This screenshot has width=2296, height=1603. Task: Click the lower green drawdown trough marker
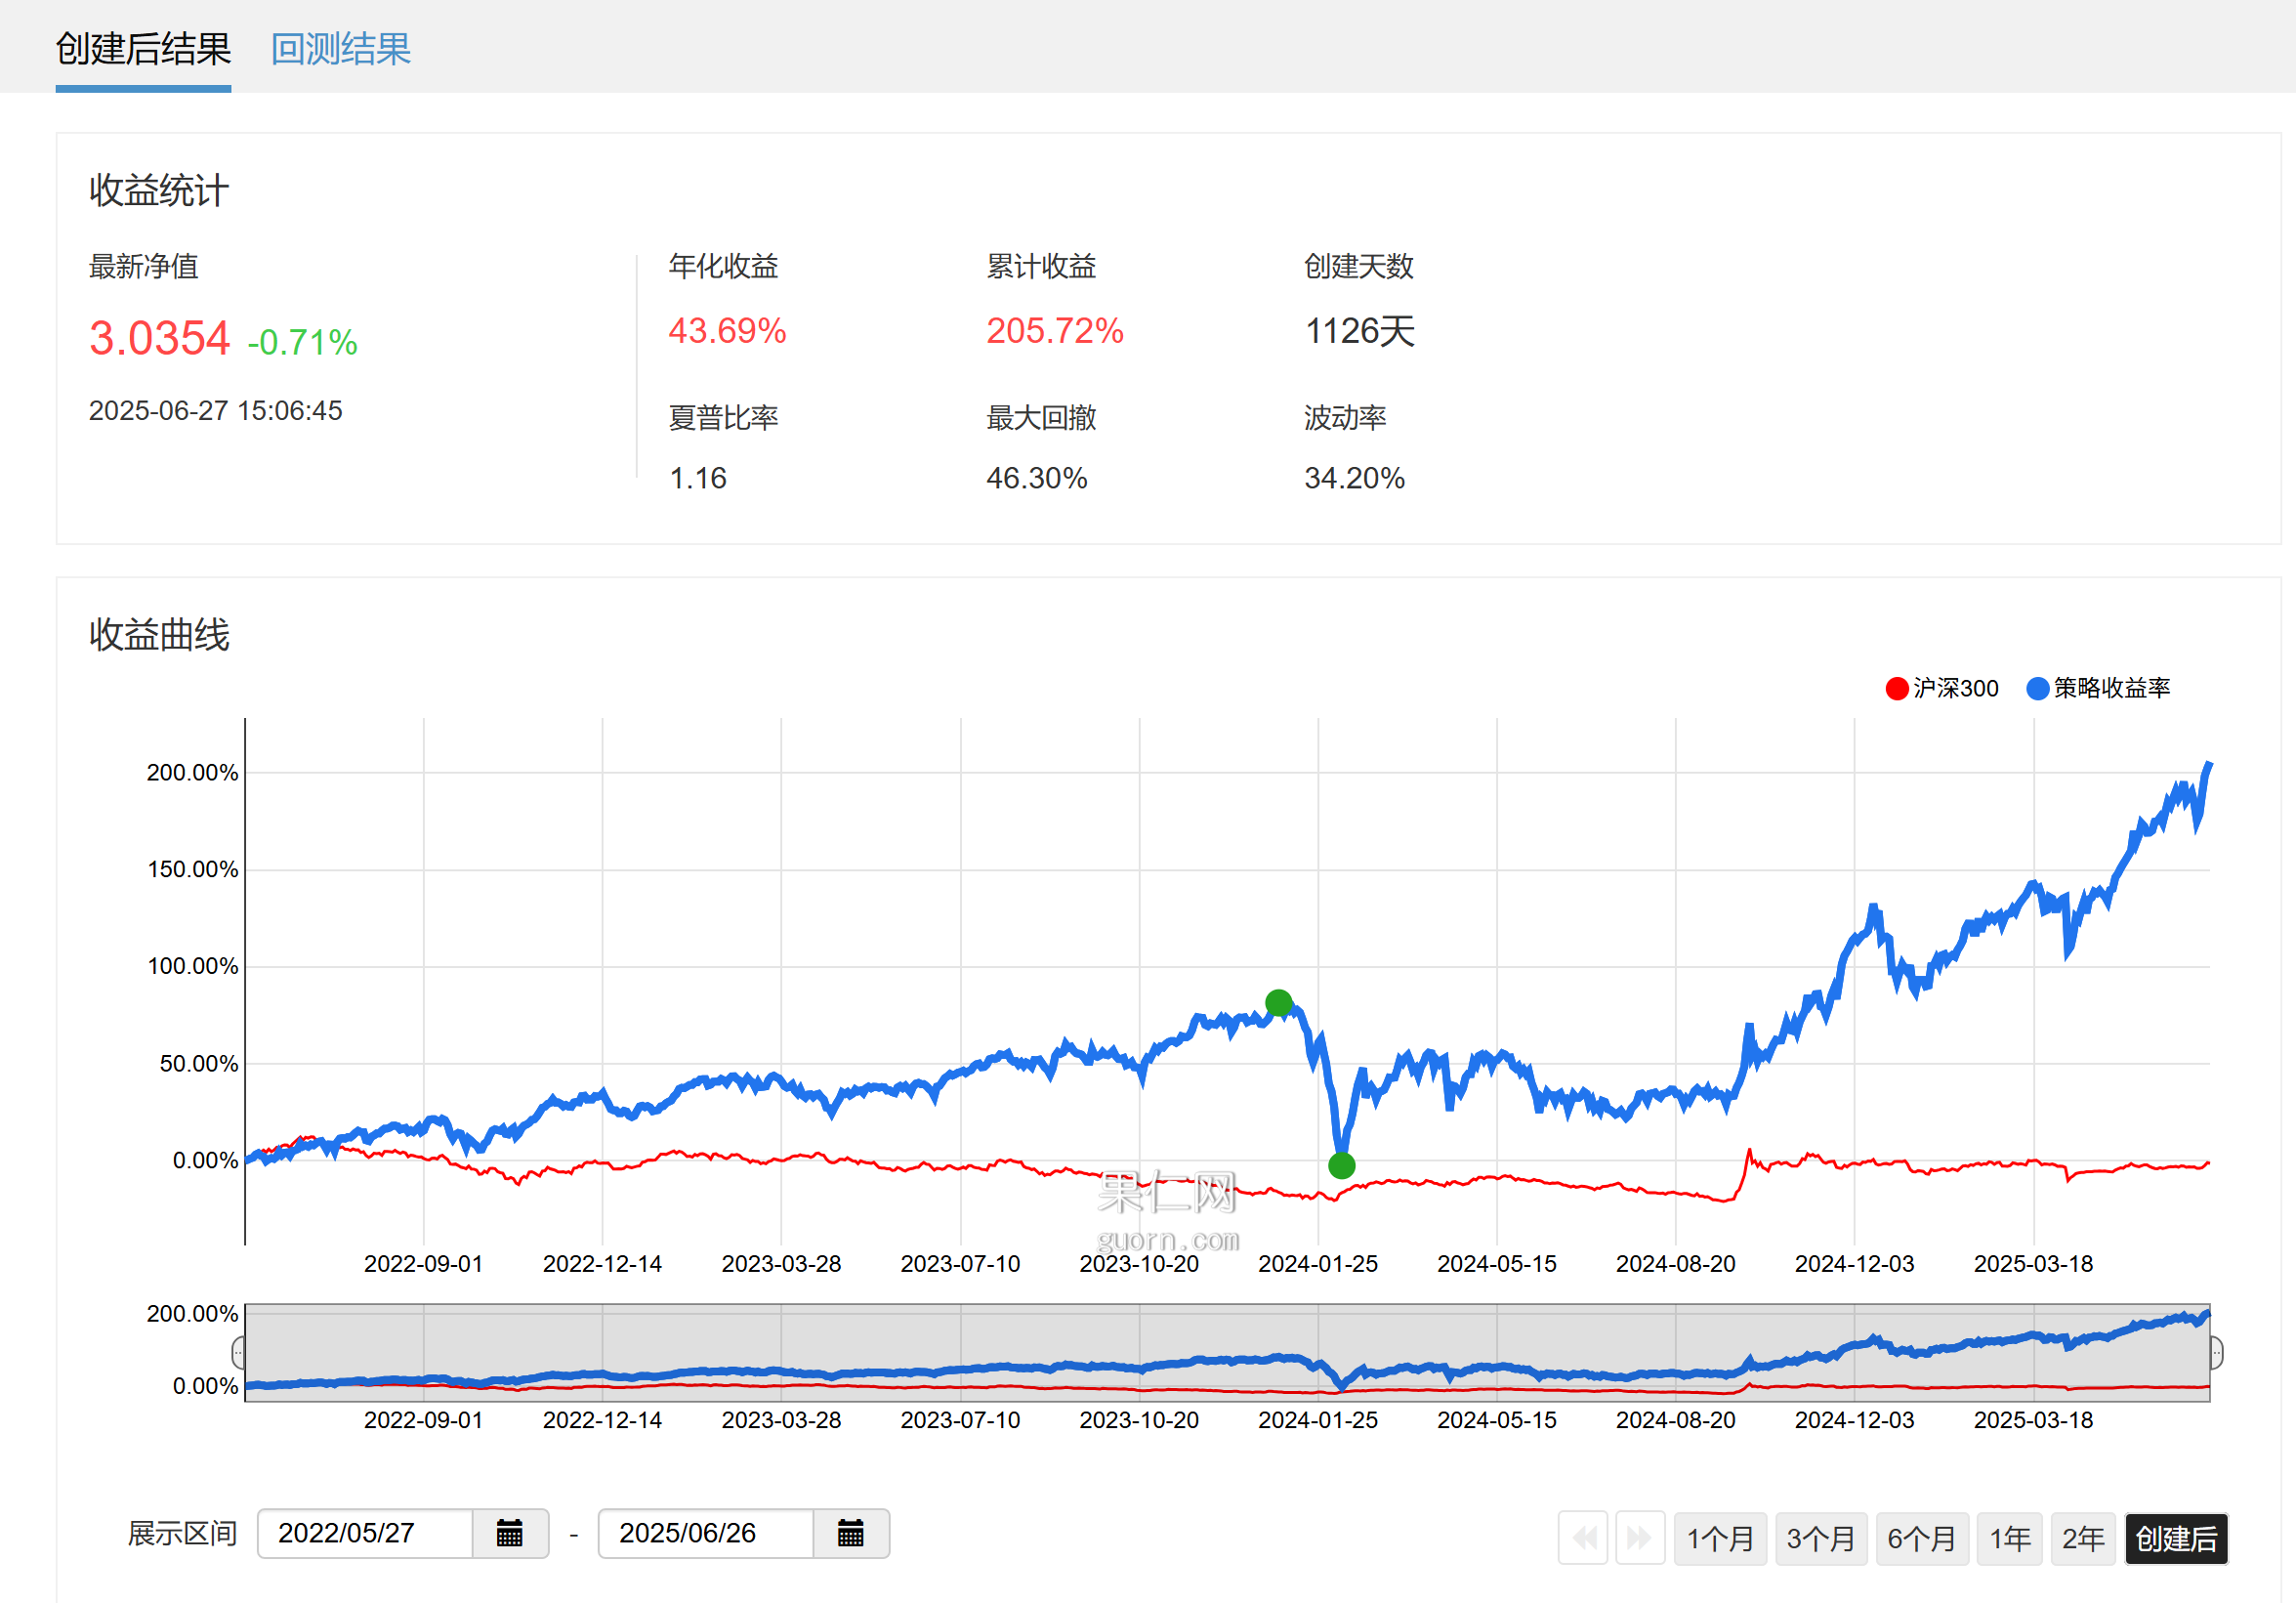[x=1341, y=1165]
